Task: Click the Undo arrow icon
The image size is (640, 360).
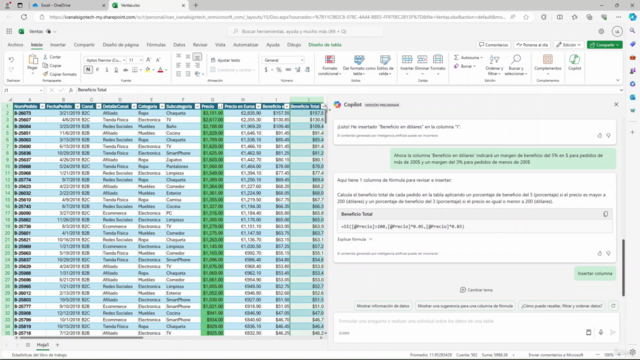Action: (x=11, y=60)
